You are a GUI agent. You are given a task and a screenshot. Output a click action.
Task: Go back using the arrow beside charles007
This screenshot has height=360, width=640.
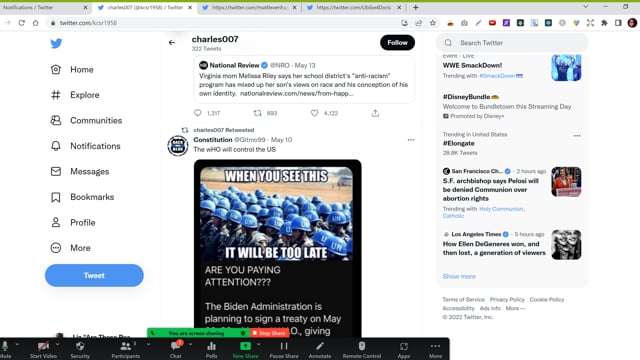172,42
